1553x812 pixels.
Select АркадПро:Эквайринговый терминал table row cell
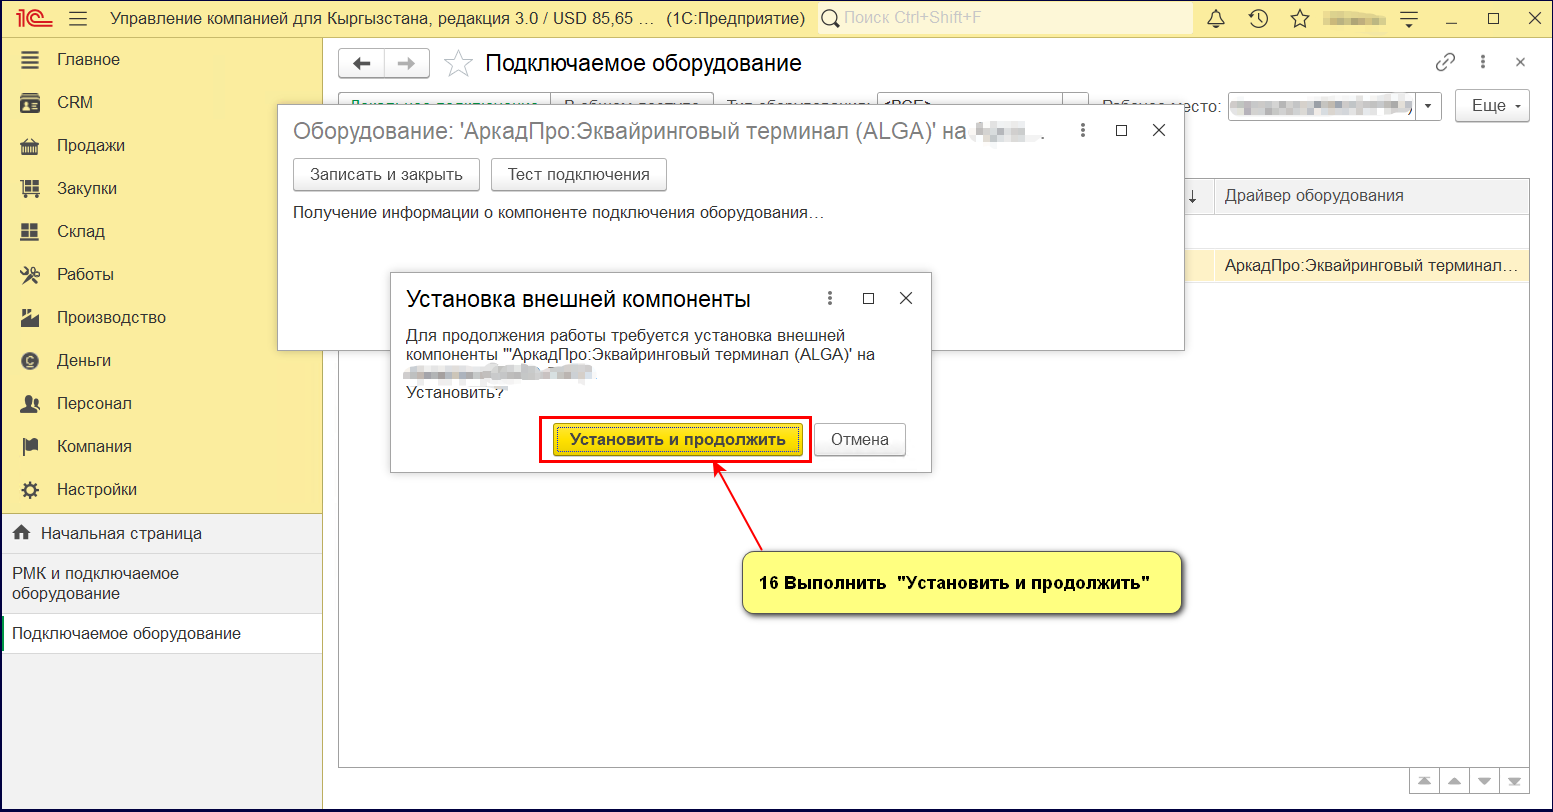[x=1372, y=266]
